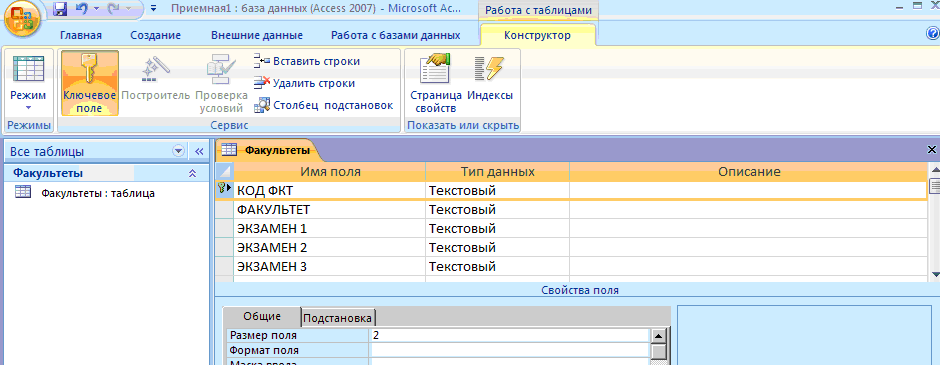Image resolution: width=940 pixels, height=365 pixels.
Task: Open the Общие properties tab
Action: click(x=262, y=316)
